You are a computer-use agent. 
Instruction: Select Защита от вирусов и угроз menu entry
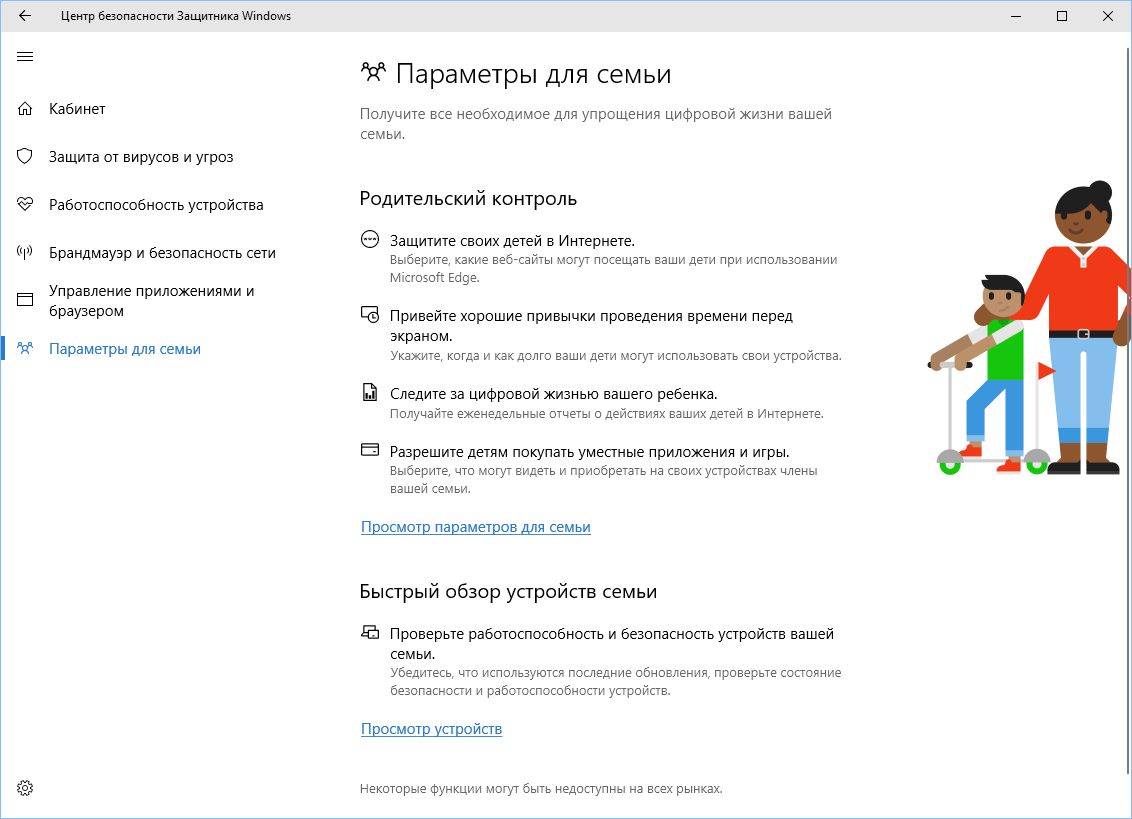pos(133,157)
